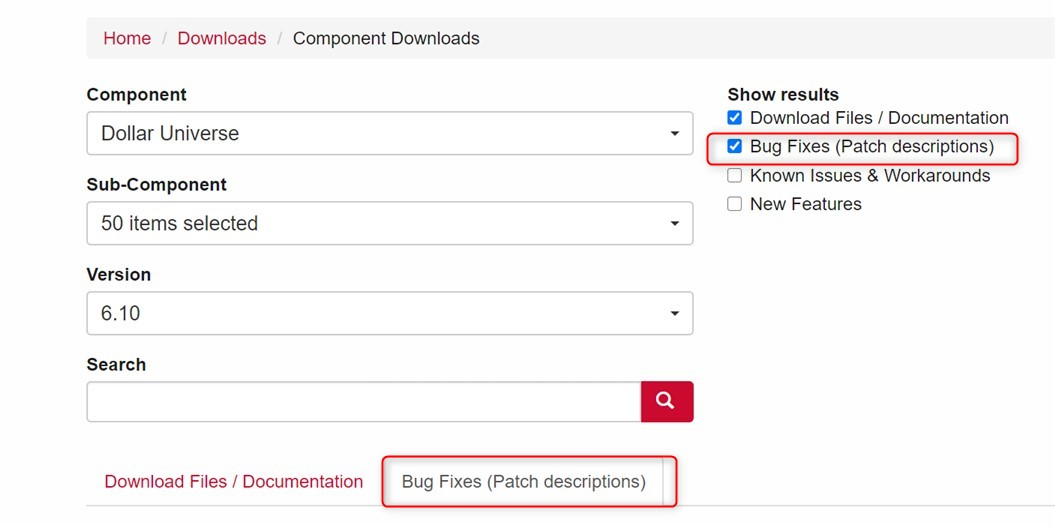Click the Known Issues & Workarounds label
This screenshot has height=528, width=1055.
pyautogui.click(x=869, y=176)
